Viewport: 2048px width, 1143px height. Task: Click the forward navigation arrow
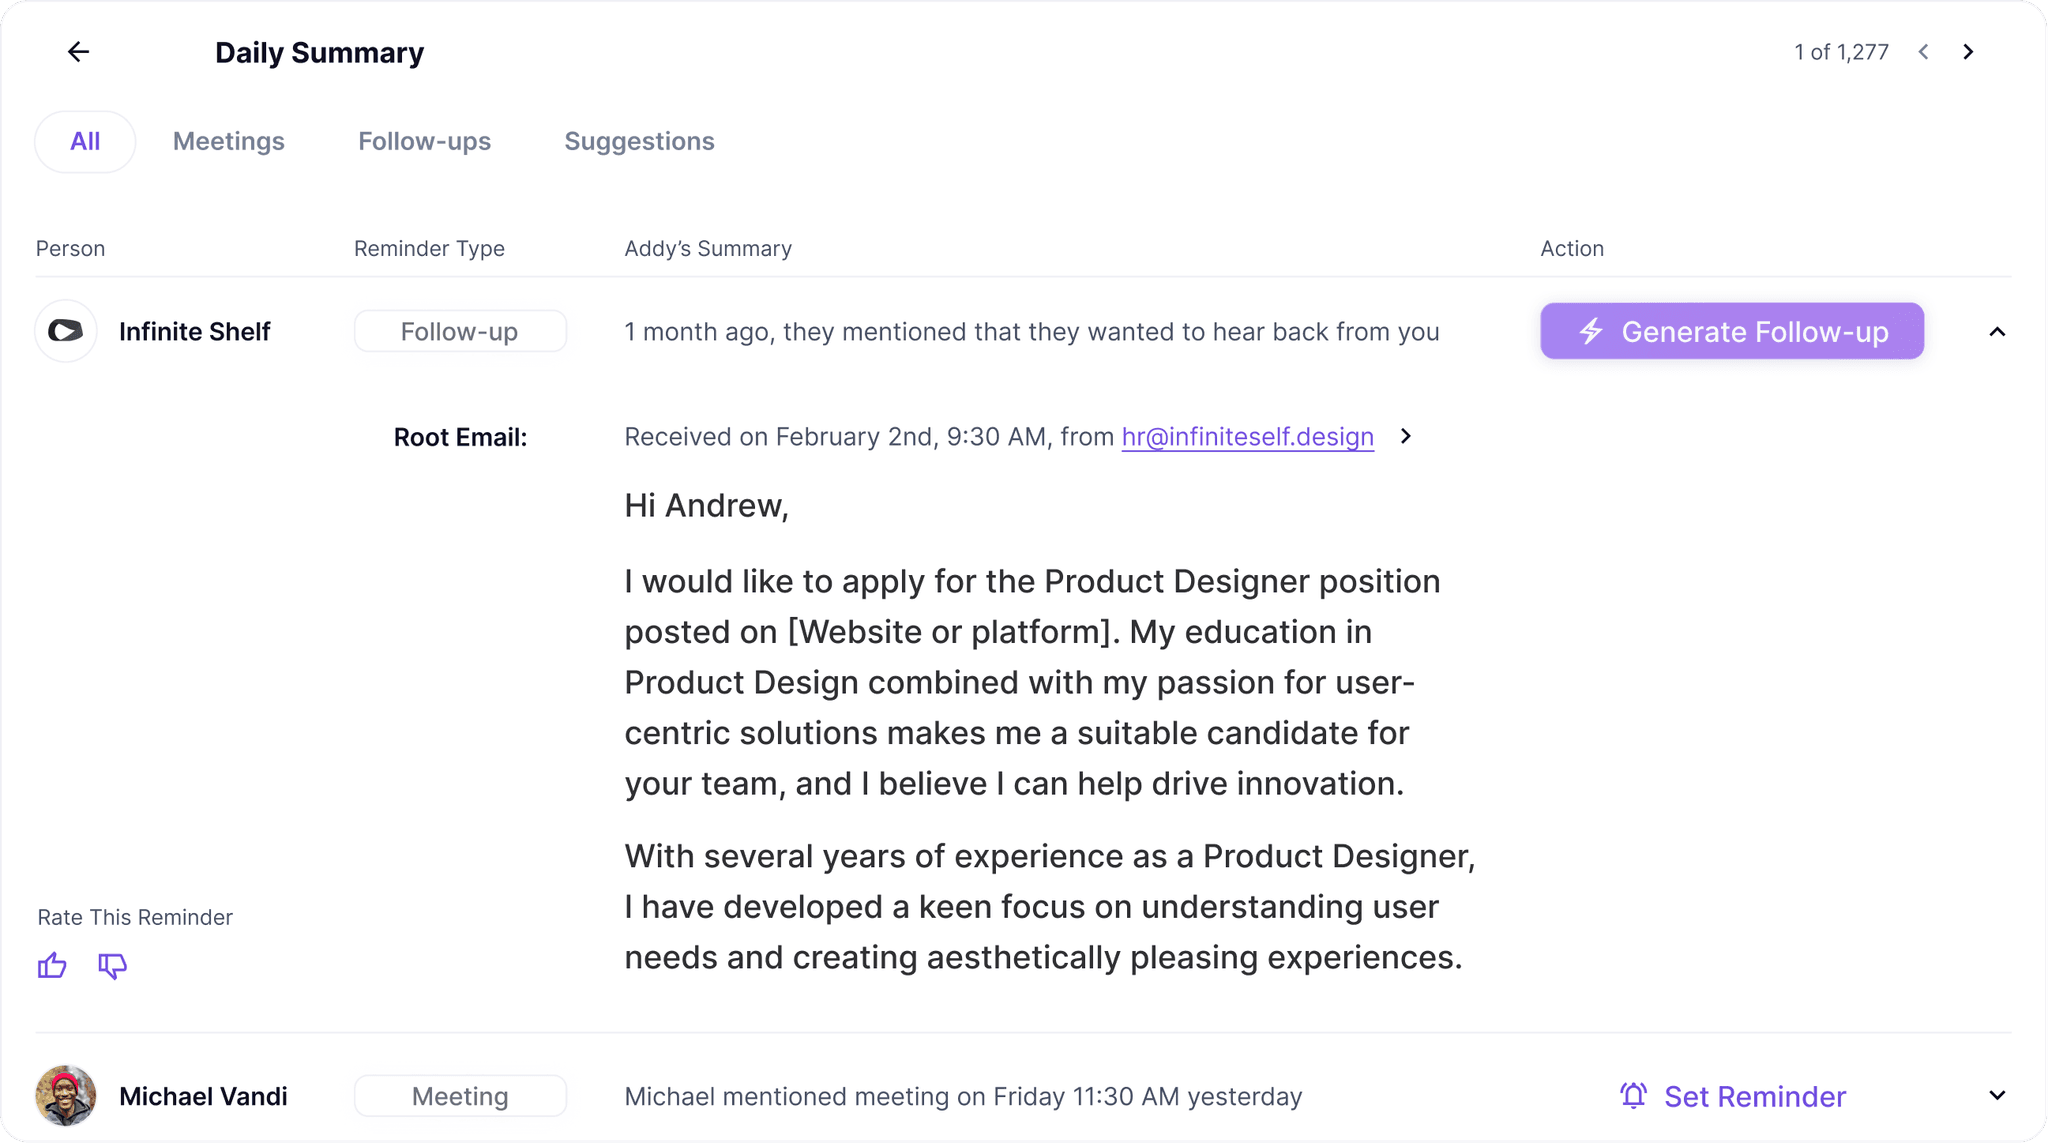pyautogui.click(x=1971, y=52)
